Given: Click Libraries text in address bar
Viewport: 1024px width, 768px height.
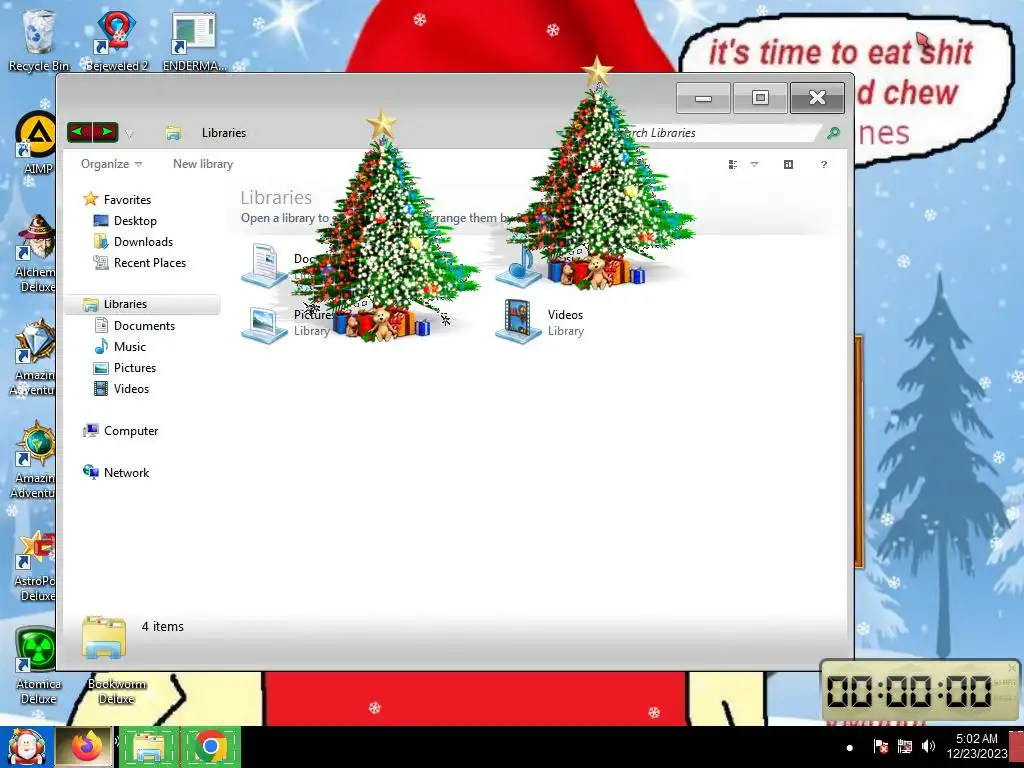Looking at the screenshot, I should (x=224, y=133).
